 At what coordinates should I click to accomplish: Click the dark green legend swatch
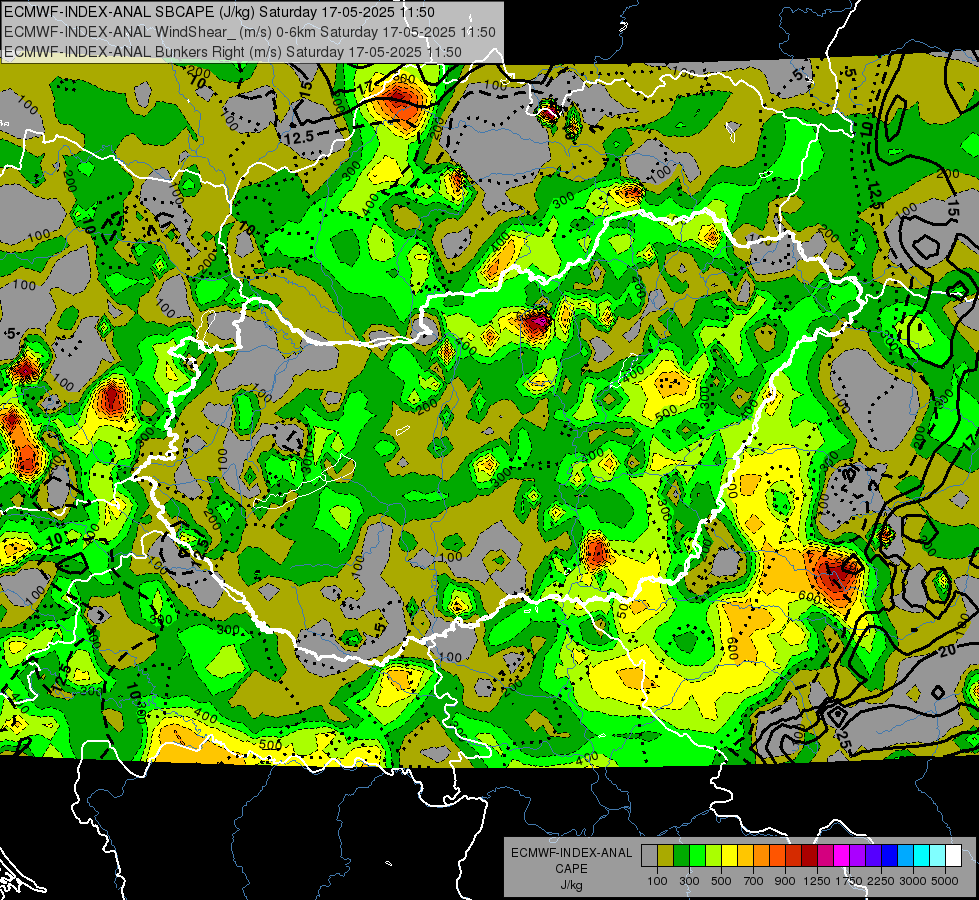click(x=681, y=856)
